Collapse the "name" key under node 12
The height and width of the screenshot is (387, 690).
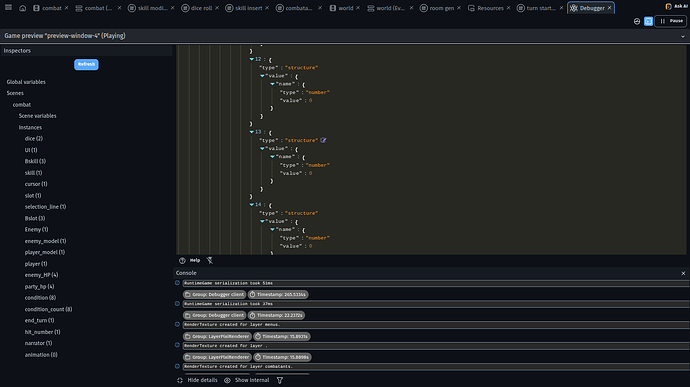[x=272, y=84]
